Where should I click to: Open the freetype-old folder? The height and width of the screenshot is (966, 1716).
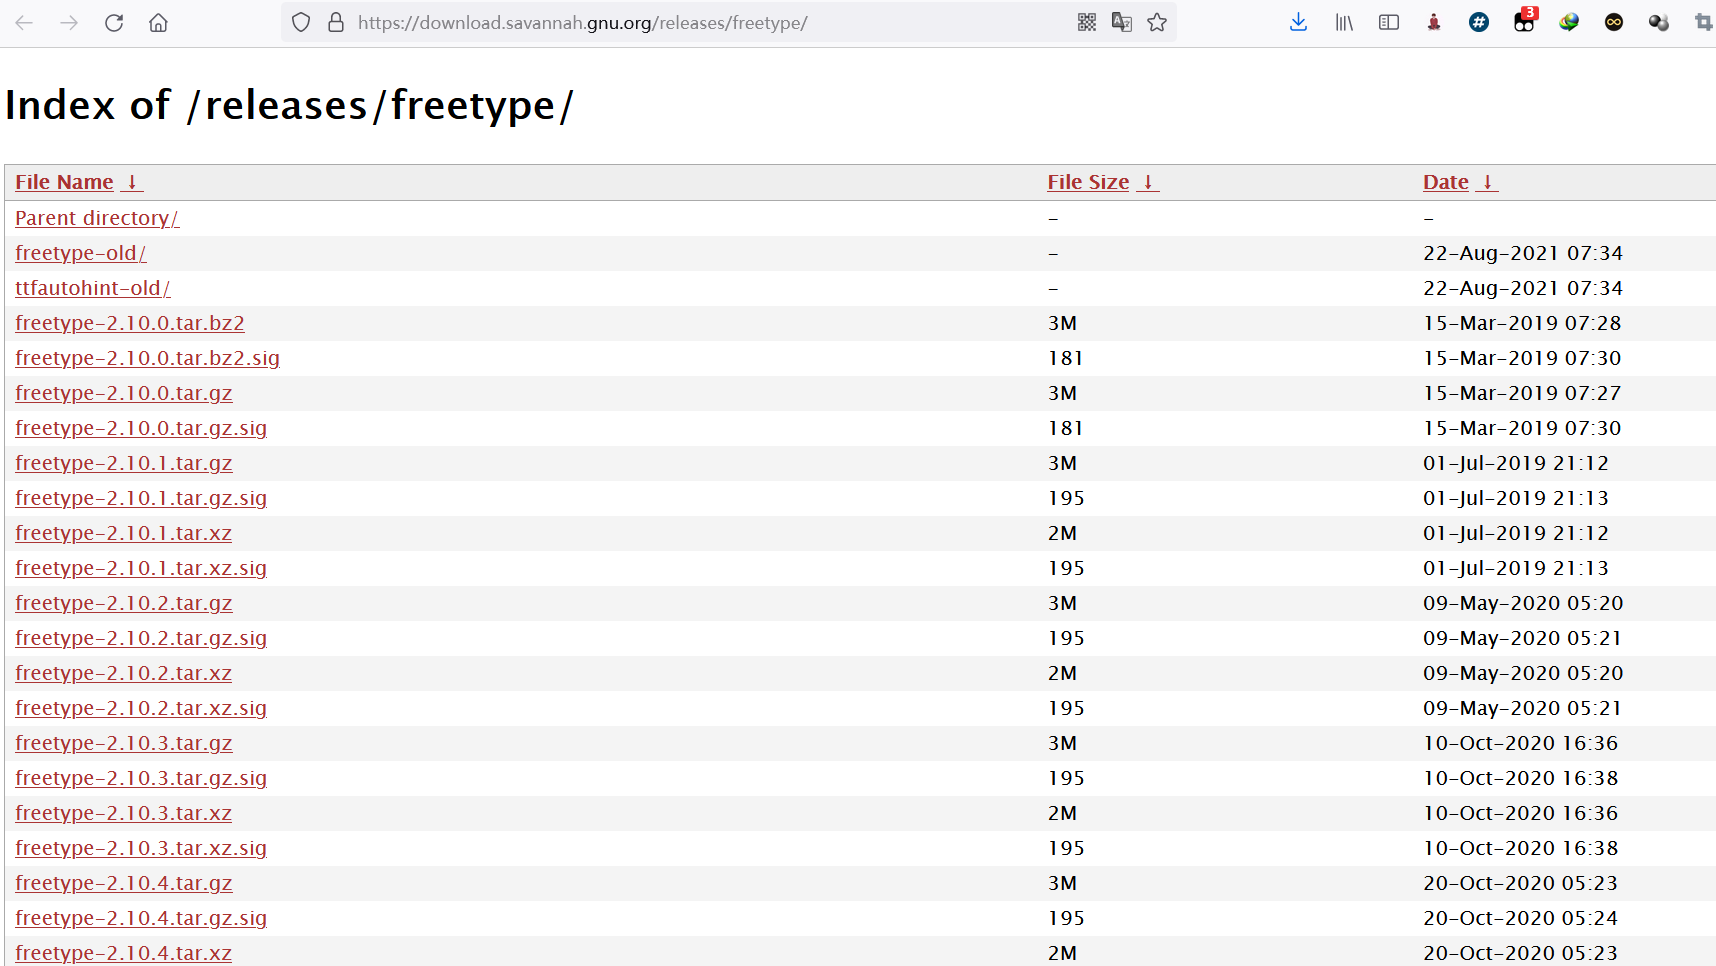[x=81, y=253]
